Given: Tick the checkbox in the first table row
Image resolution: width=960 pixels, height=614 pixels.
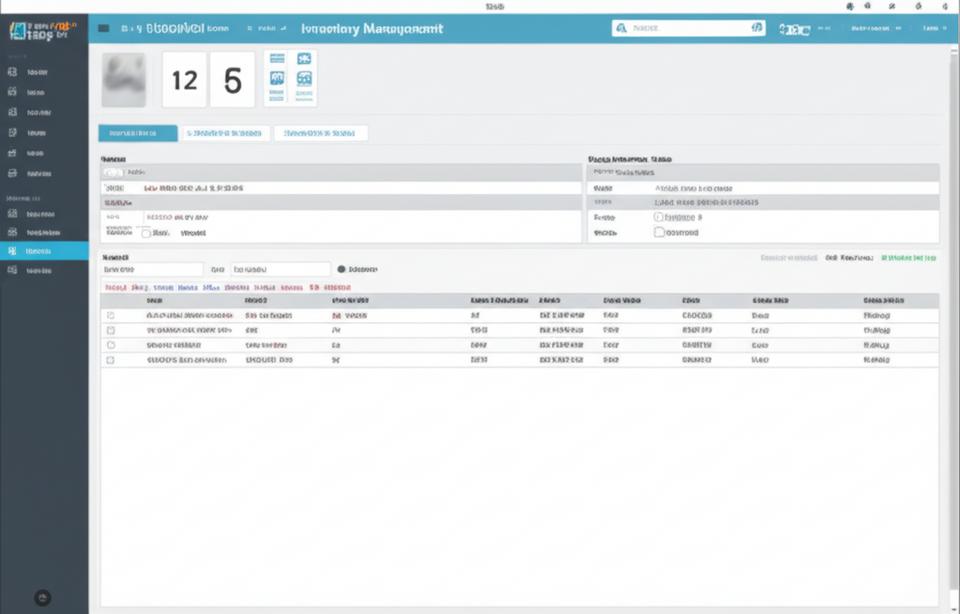Looking at the screenshot, I should tap(111, 315).
